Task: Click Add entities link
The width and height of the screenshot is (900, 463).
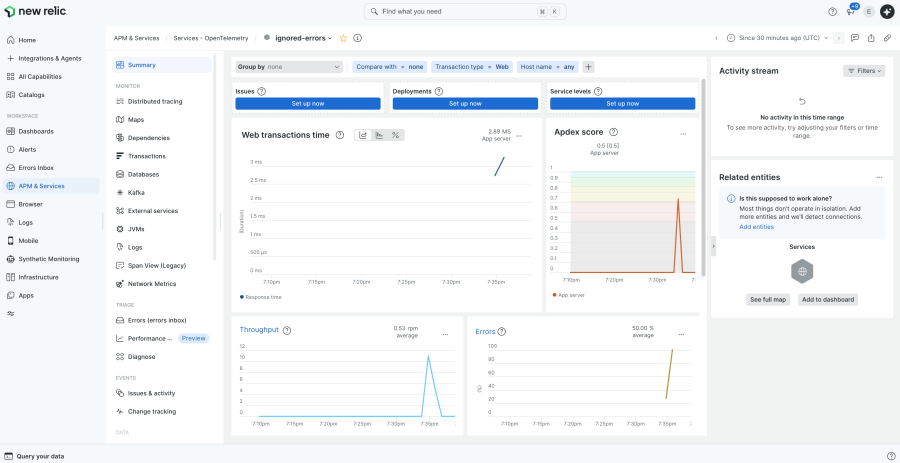Action: (x=757, y=227)
